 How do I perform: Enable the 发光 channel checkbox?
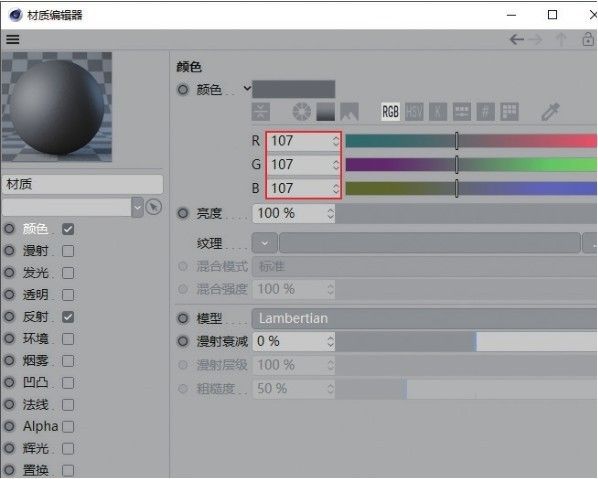point(68,273)
